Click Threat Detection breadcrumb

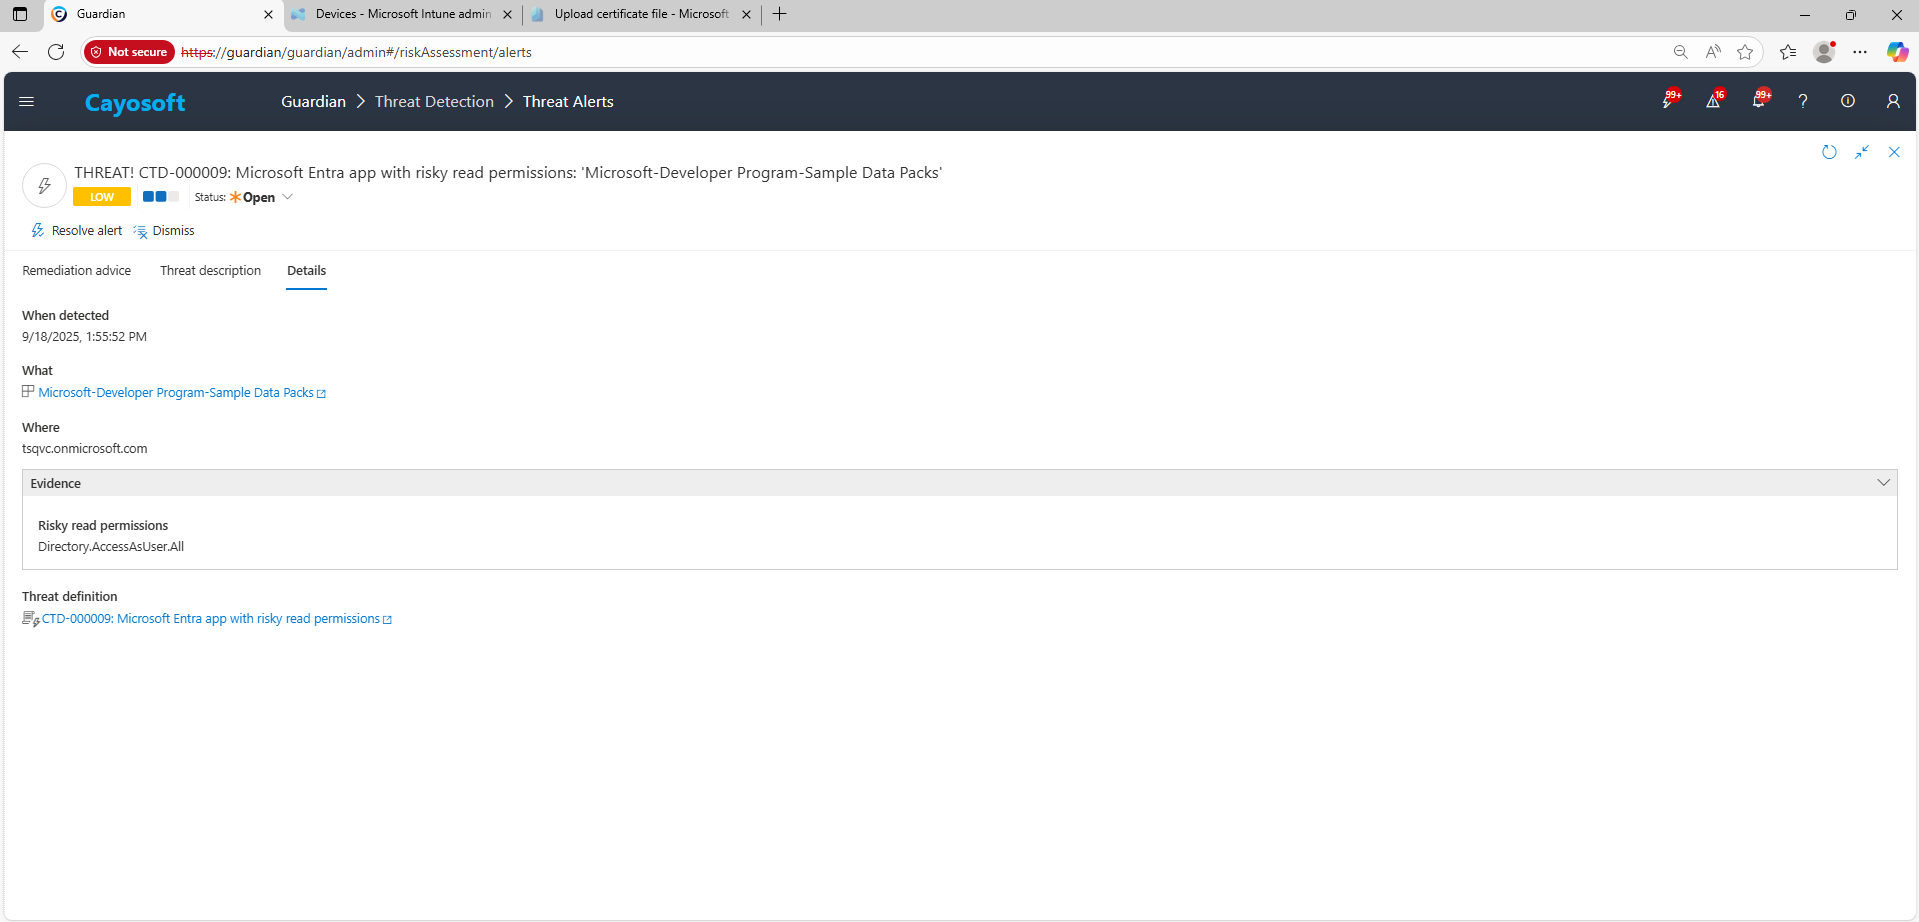434,102
